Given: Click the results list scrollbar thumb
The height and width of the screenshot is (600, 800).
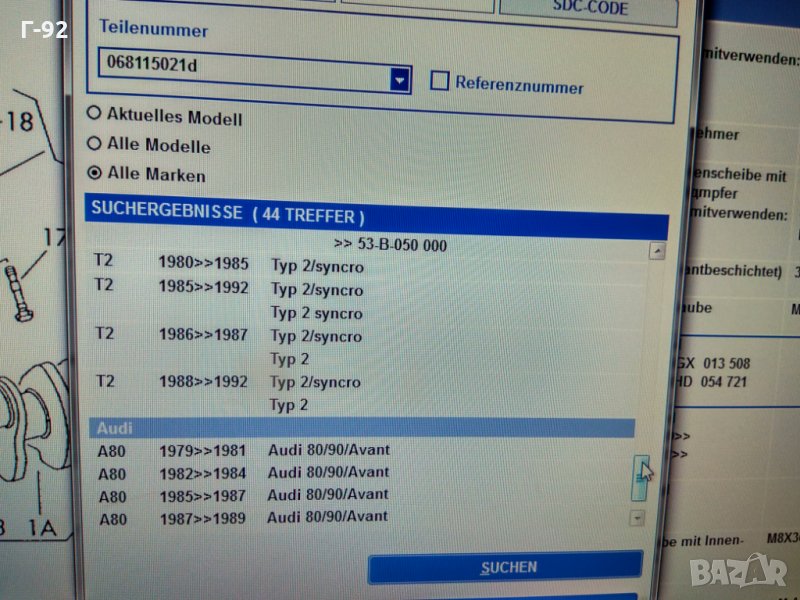Looking at the screenshot, I should click(x=639, y=478).
